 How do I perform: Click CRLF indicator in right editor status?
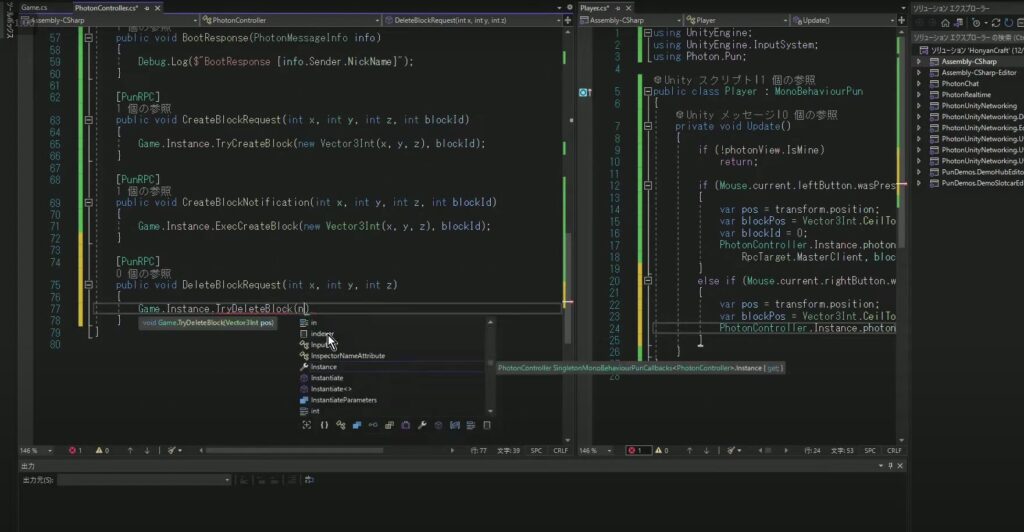(x=894, y=450)
